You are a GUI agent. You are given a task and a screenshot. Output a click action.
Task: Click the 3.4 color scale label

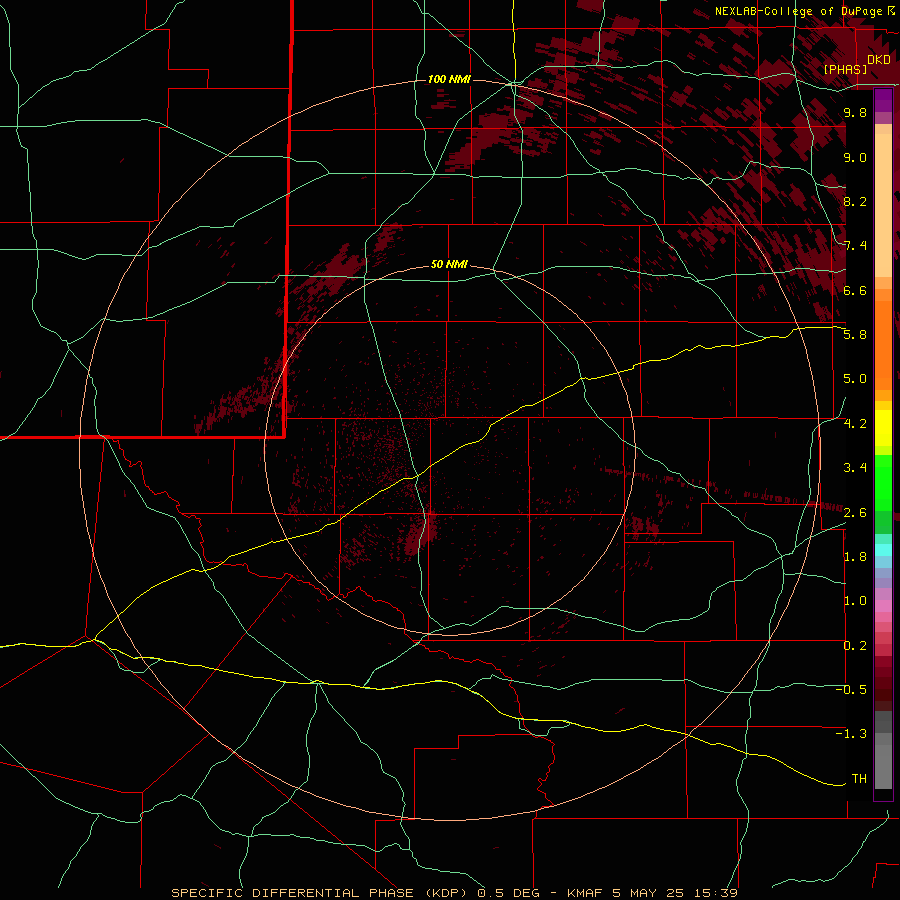click(x=855, y=468)
